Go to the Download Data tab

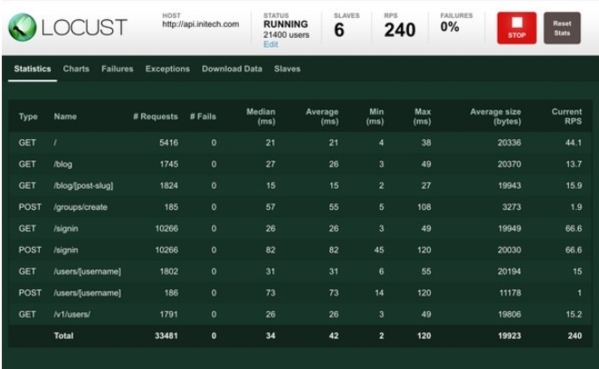pyautogui.click(x=232, y=69)
